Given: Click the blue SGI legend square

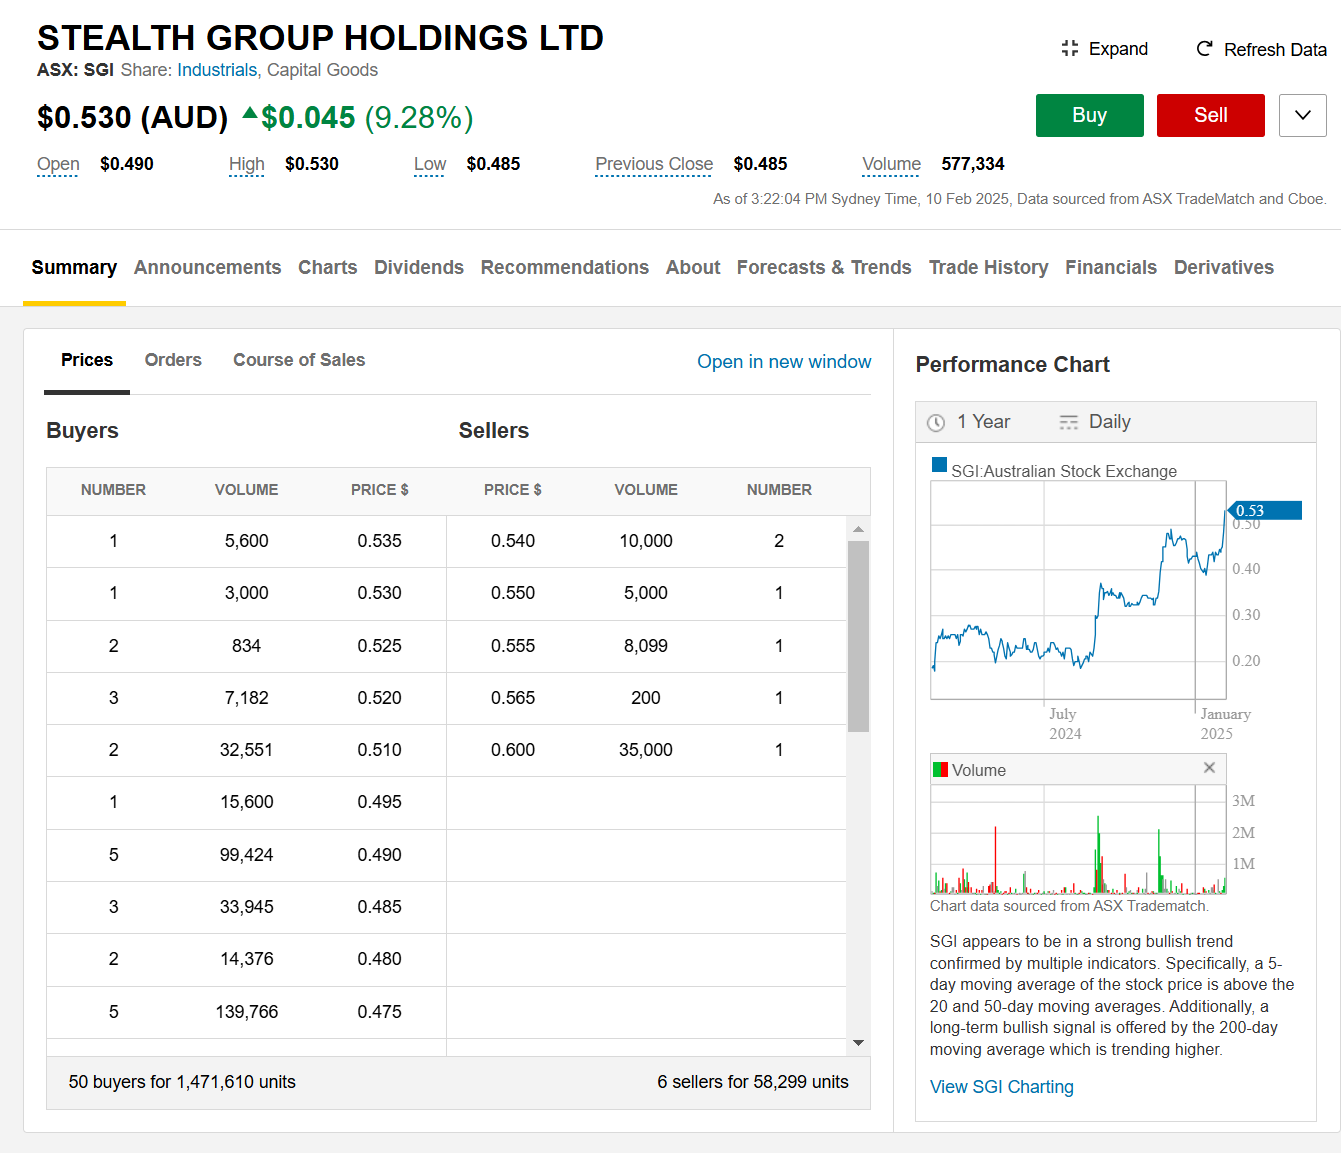Looking at the screenshot, I should pos(939,465).
